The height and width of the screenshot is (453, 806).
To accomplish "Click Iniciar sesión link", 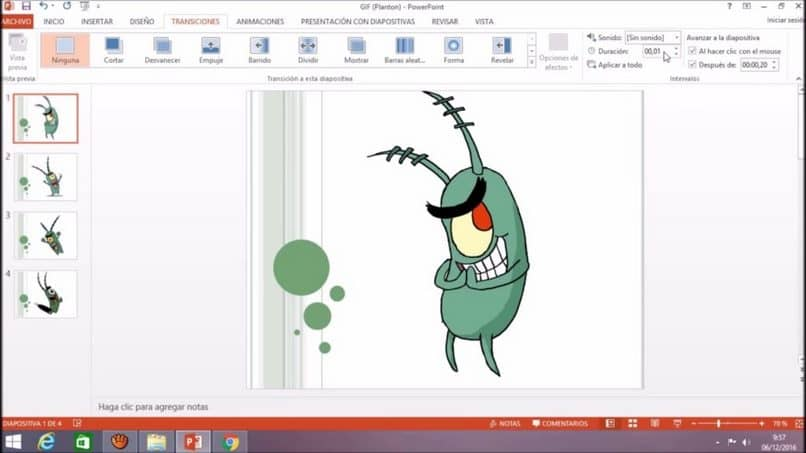I will [786, 20].
